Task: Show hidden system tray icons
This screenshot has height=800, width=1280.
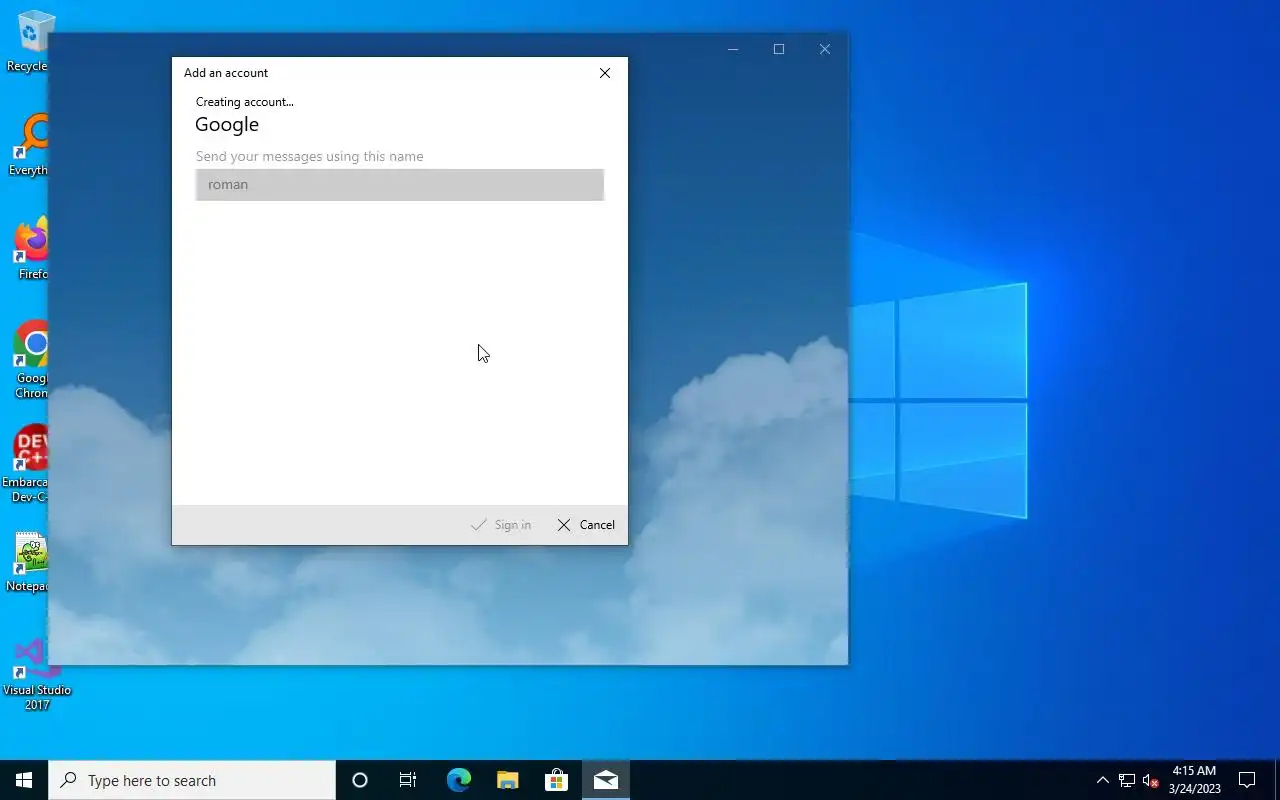Action: (1103, 780)
